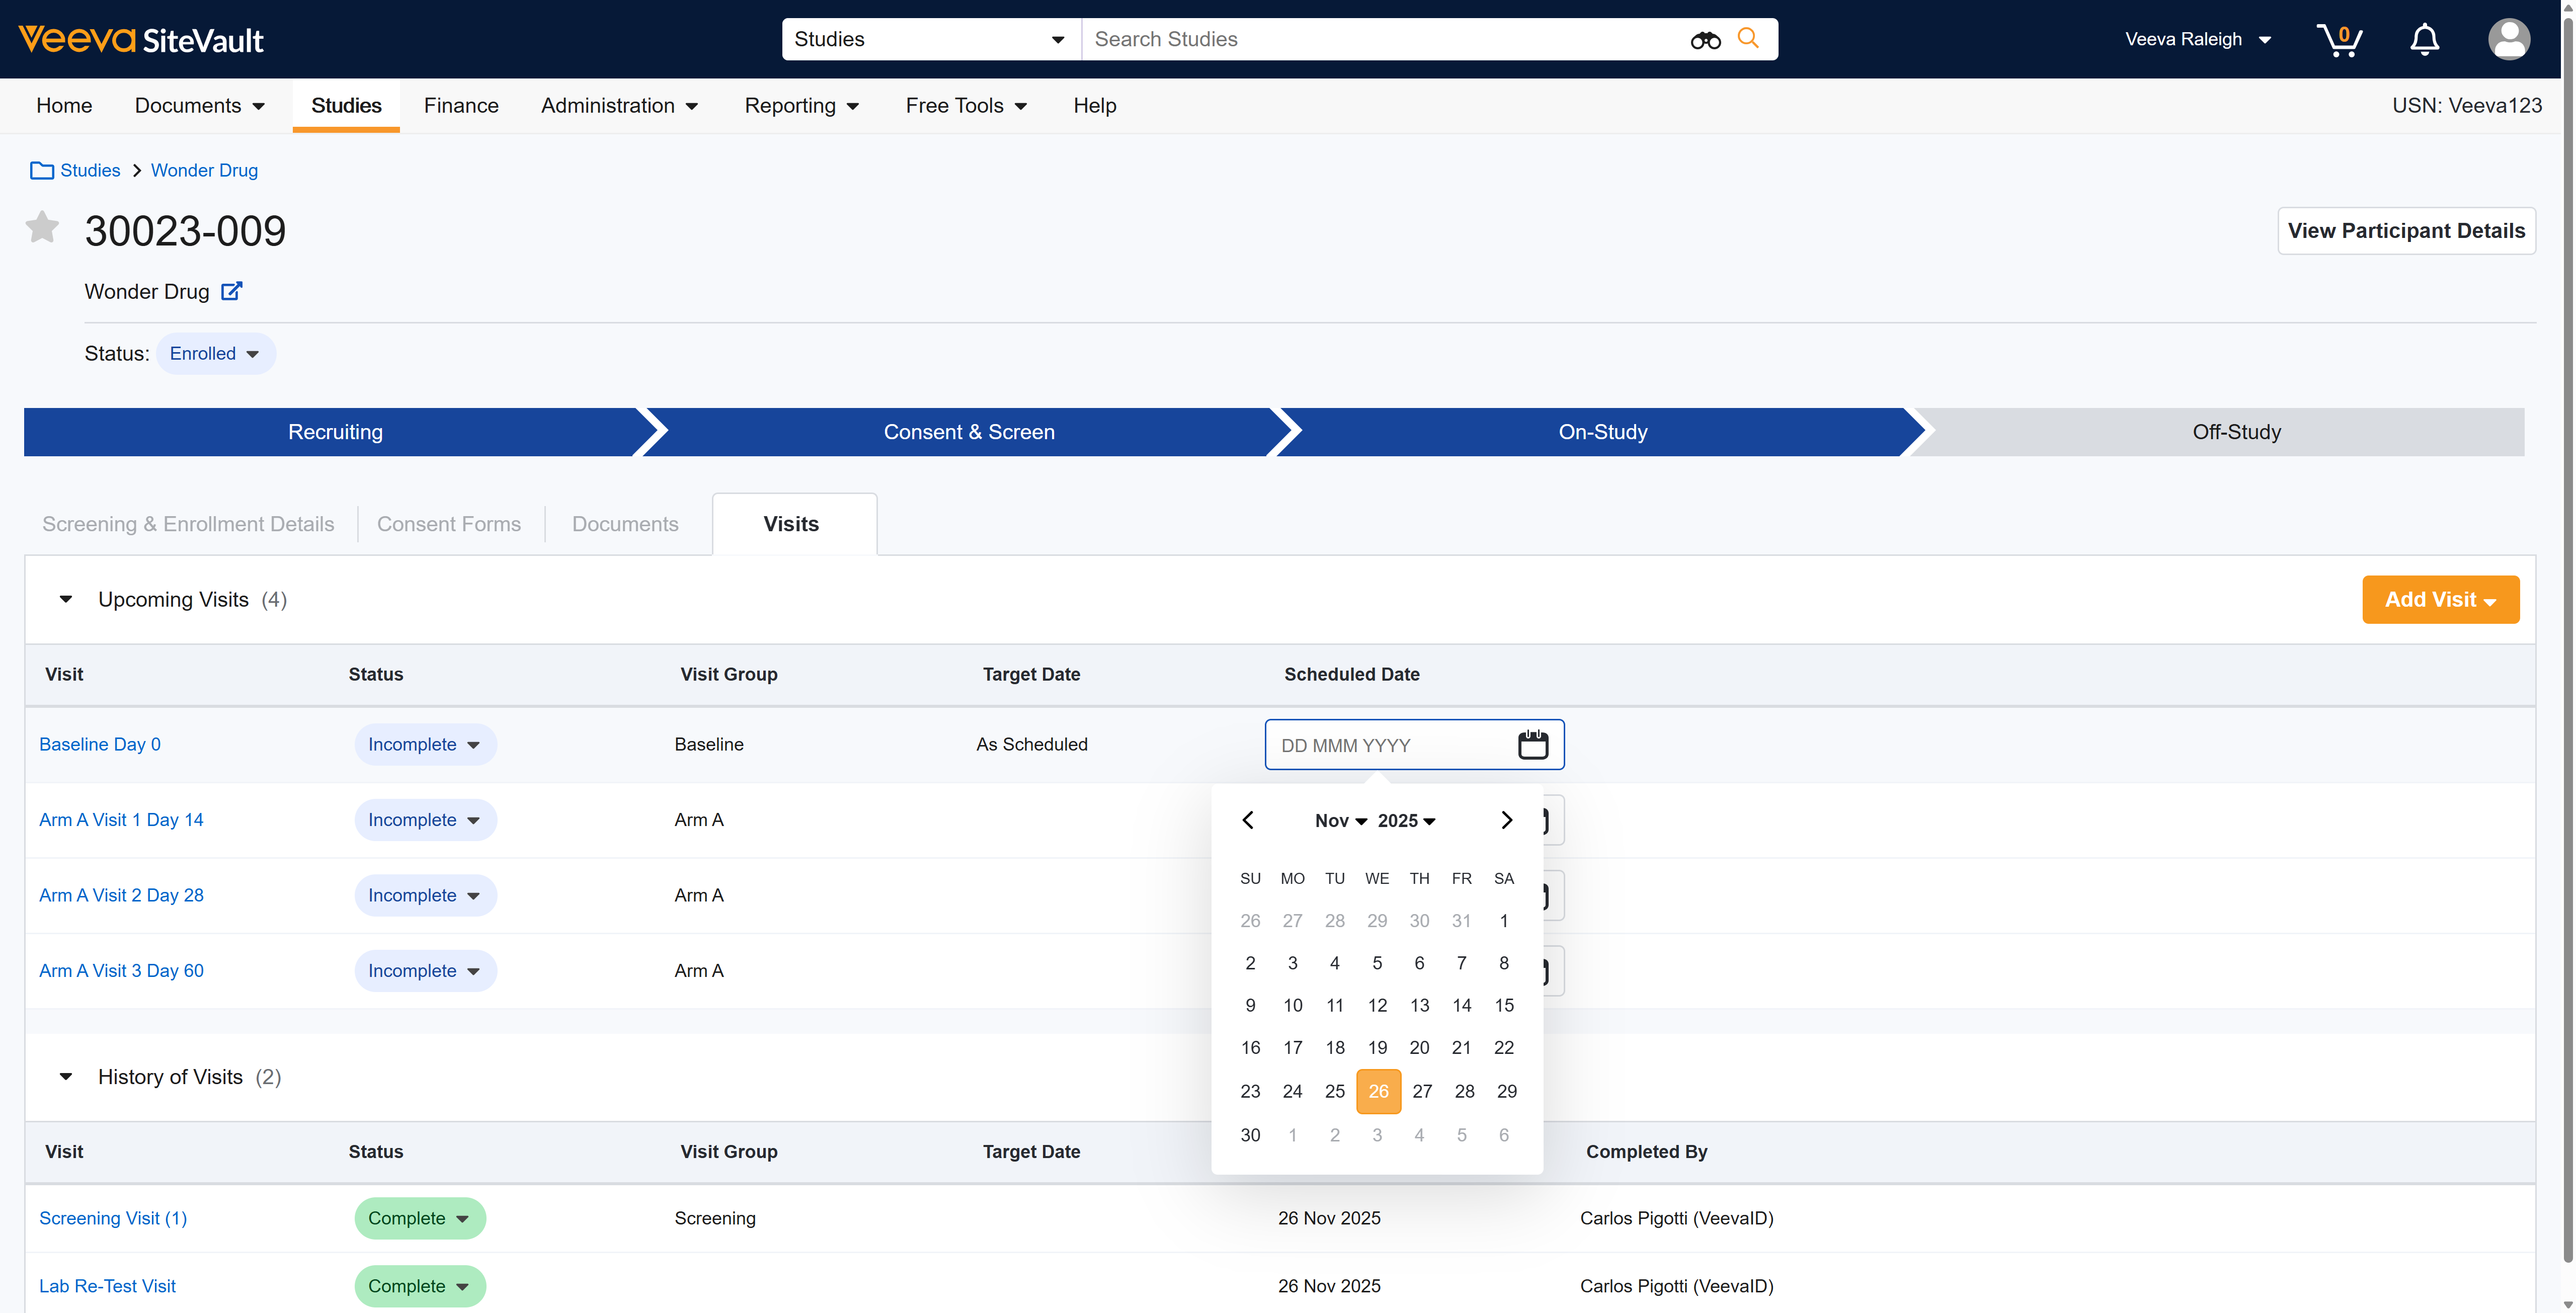Select 26 in the calendar picker
This screenshot has height=1313, width=2576.
[x=1378, y=1091]
